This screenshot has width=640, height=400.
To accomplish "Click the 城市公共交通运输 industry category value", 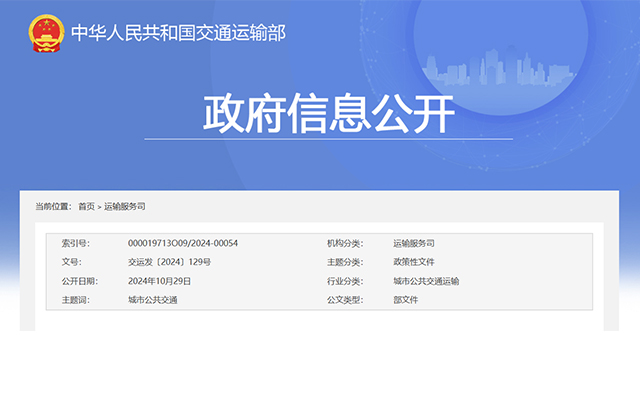I will (x=426, y=281).
